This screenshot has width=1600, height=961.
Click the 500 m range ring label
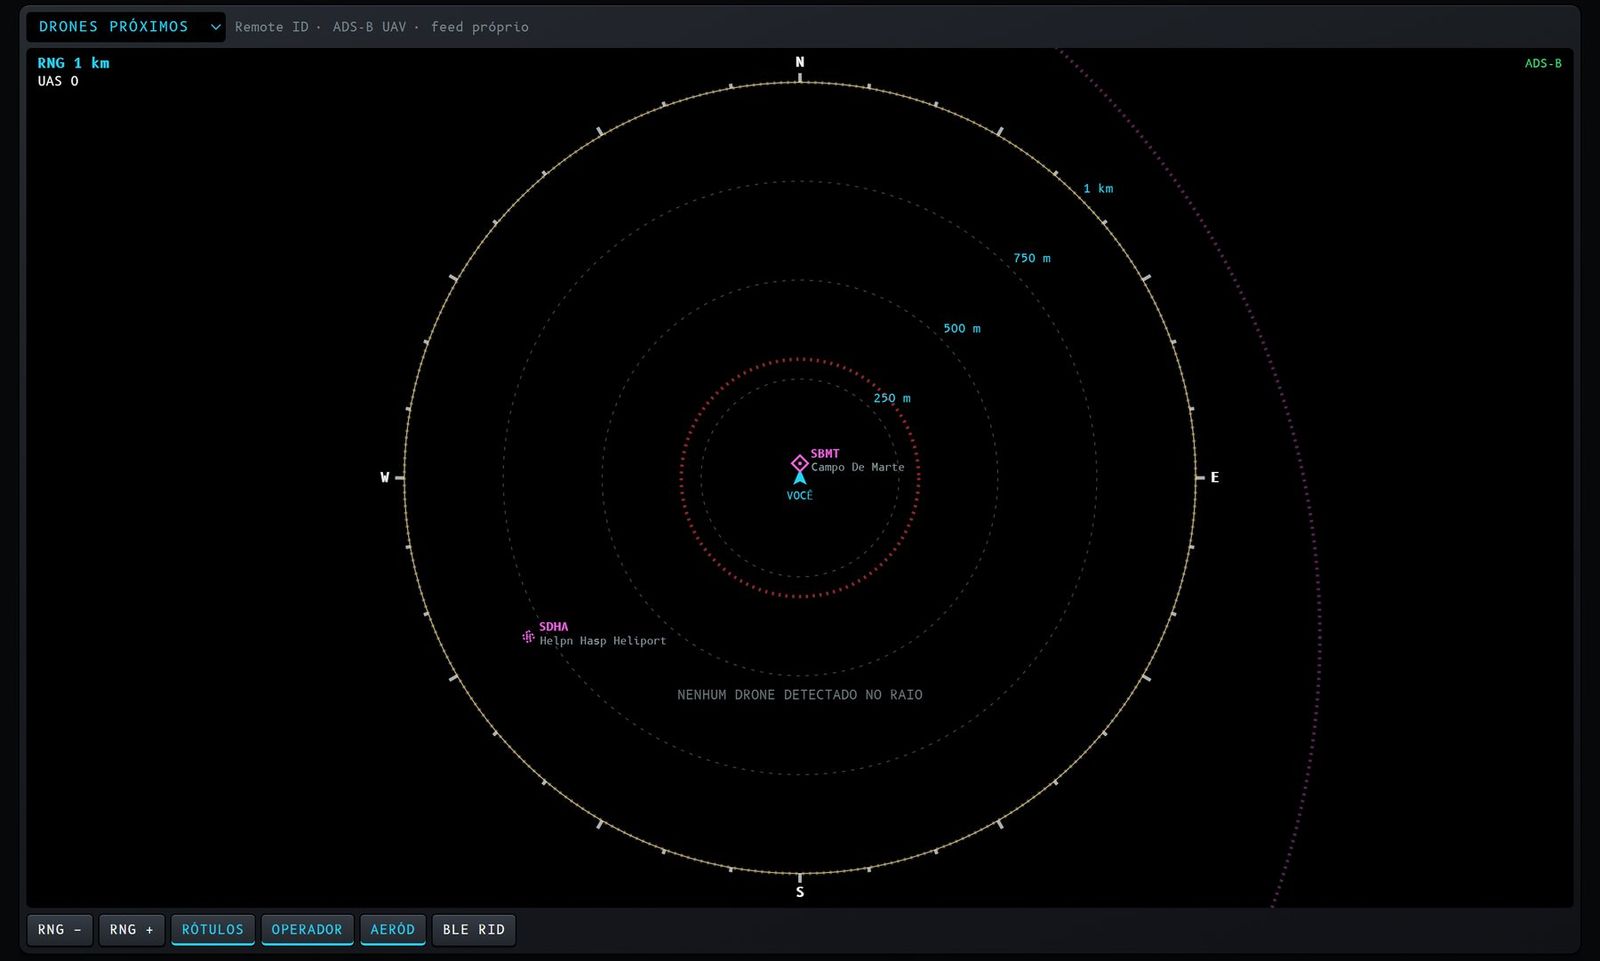point(962,328)
